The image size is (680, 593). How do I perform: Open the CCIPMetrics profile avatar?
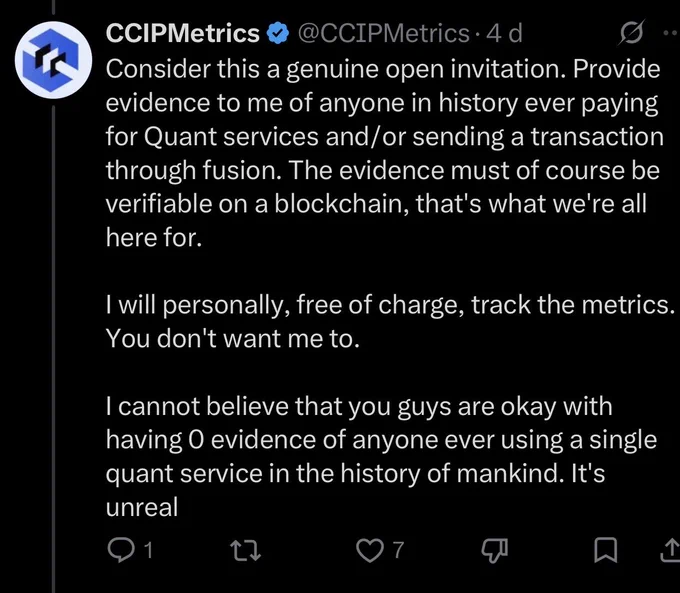coord(53,60)
